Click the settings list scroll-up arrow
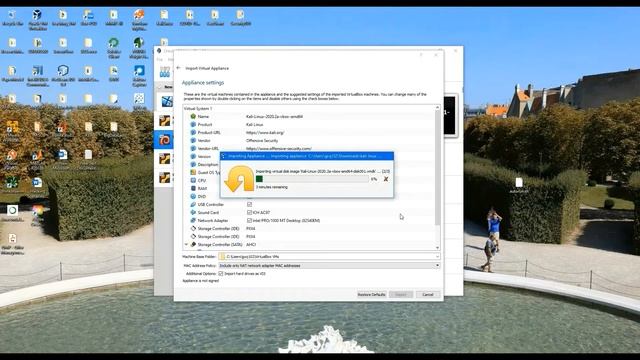Image resolution: width=640 pixels, height=360 pixels. pyautogui.click(x=438, y=108)
